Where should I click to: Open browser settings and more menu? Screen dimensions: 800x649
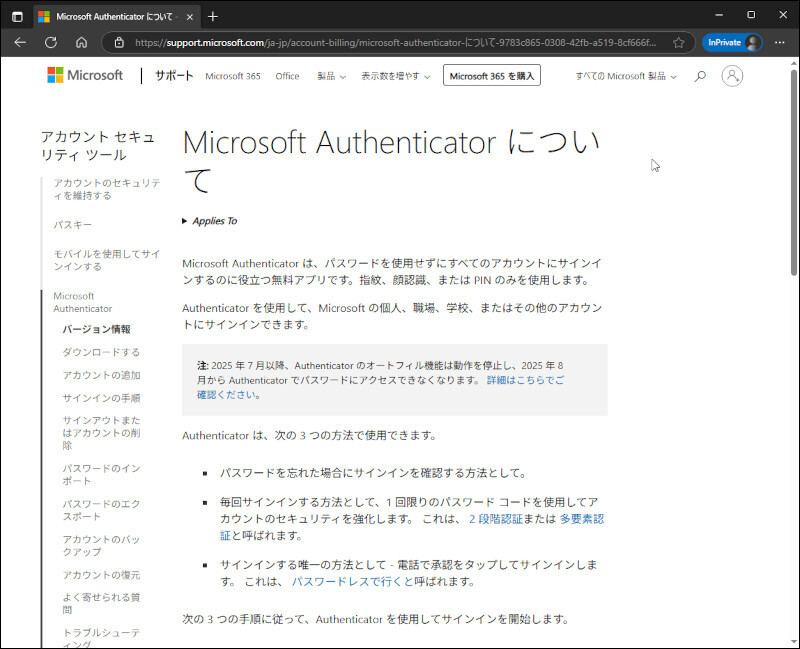click(x=780, y=42)
